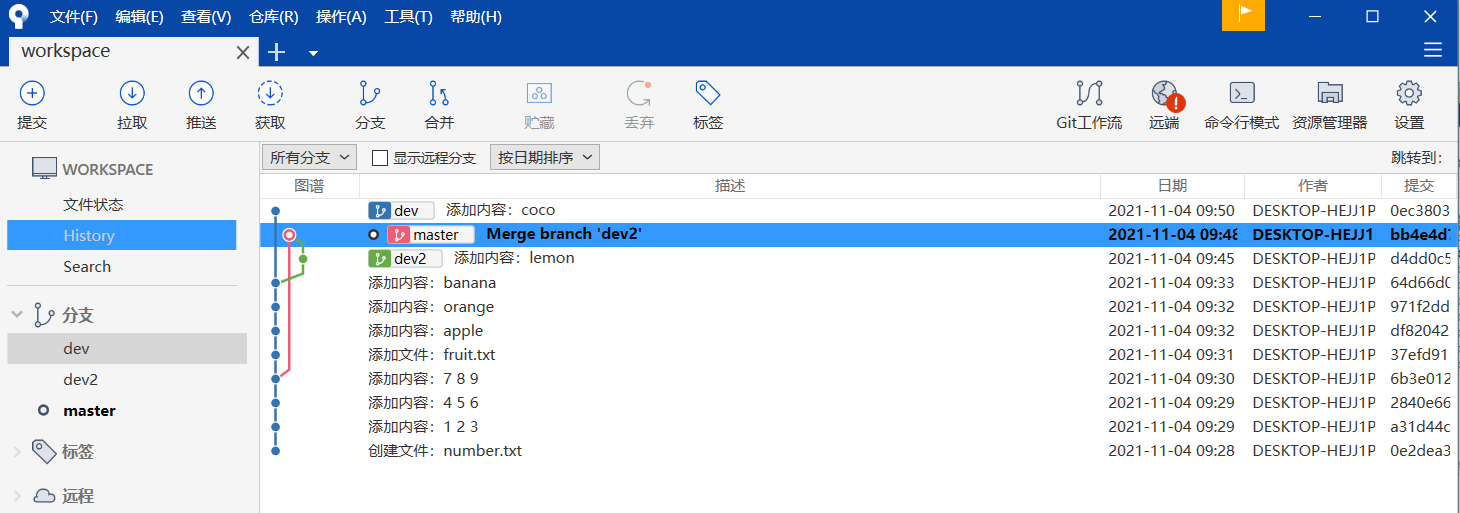Open the 帮助(H) menu

(476, 17)
